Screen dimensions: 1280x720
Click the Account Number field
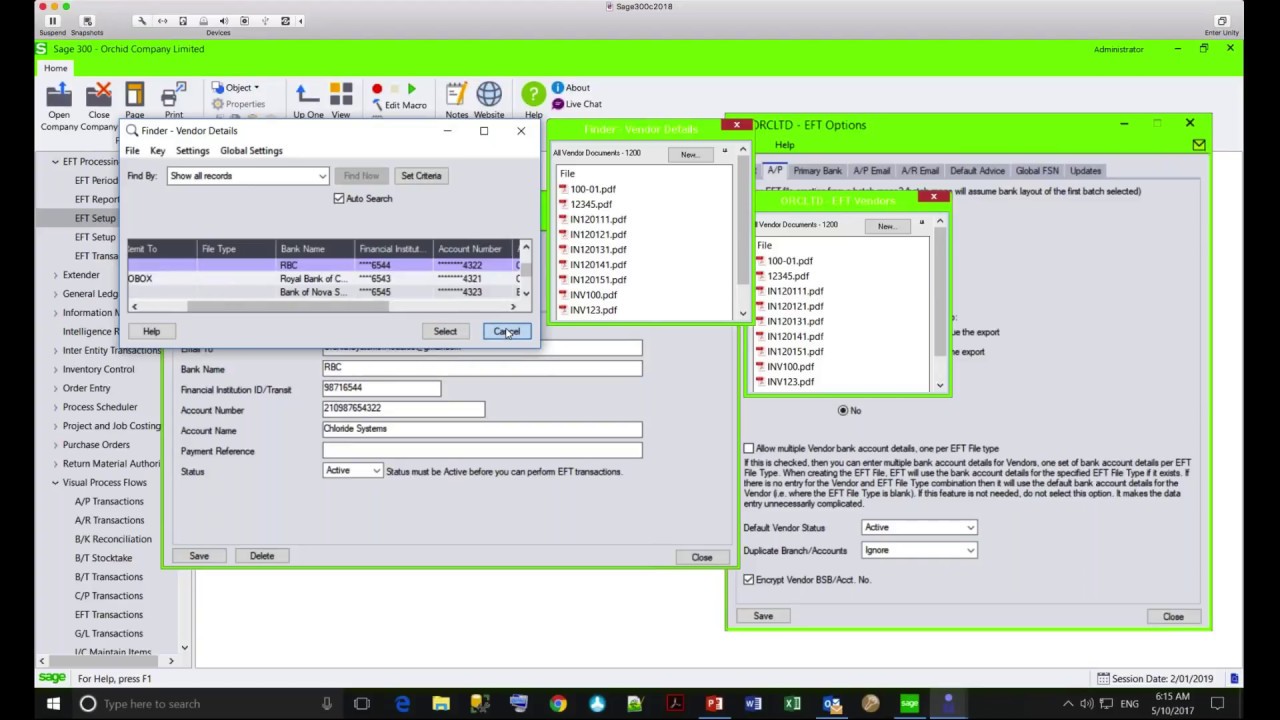[403, 409]
